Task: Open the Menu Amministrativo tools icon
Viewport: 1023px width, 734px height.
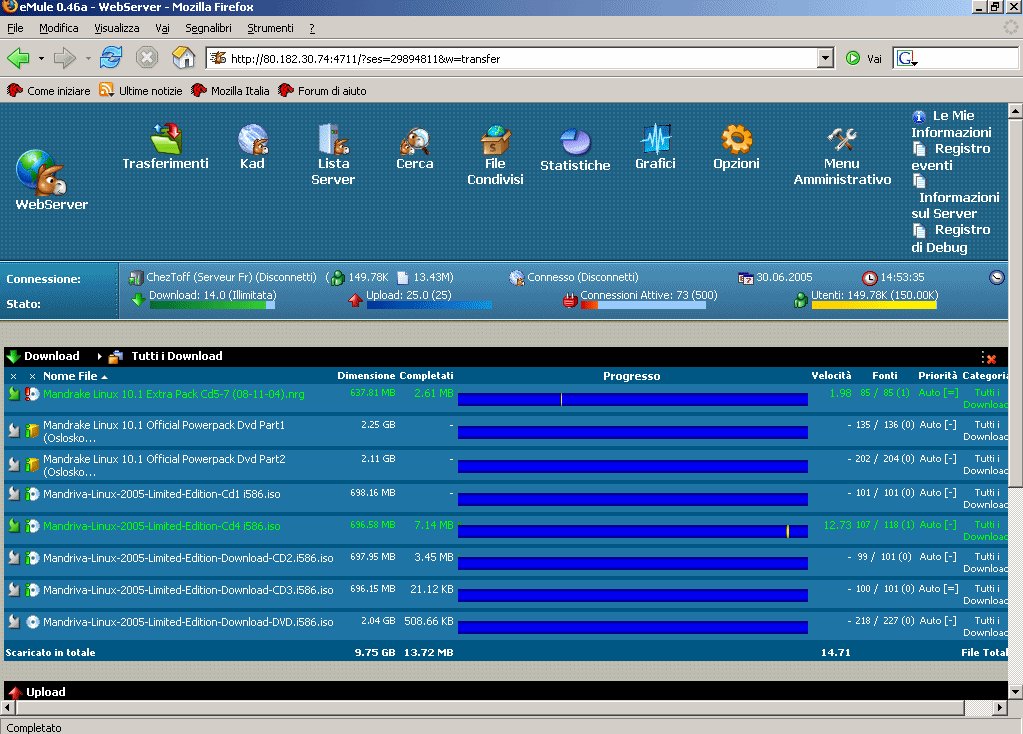Action: [842, 139]
